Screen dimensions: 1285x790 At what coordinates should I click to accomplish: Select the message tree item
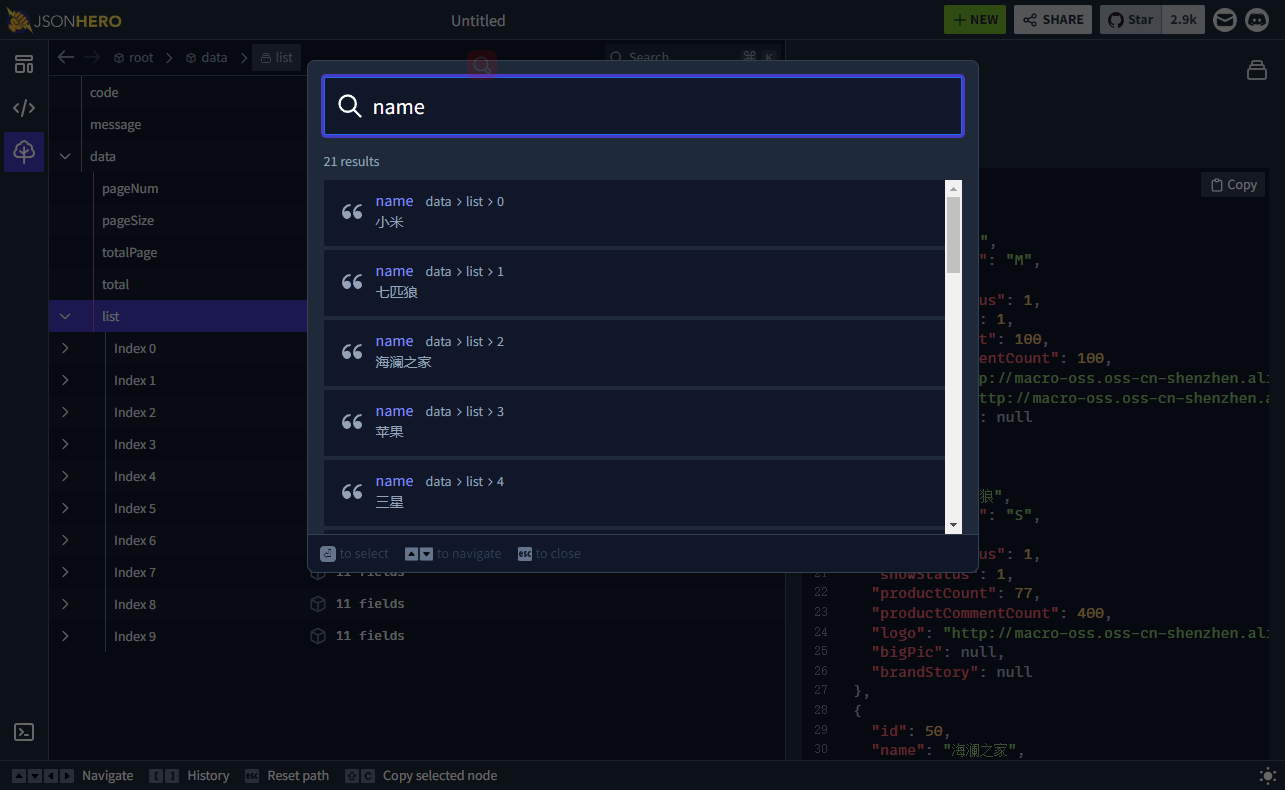click(x=115, y=124)
